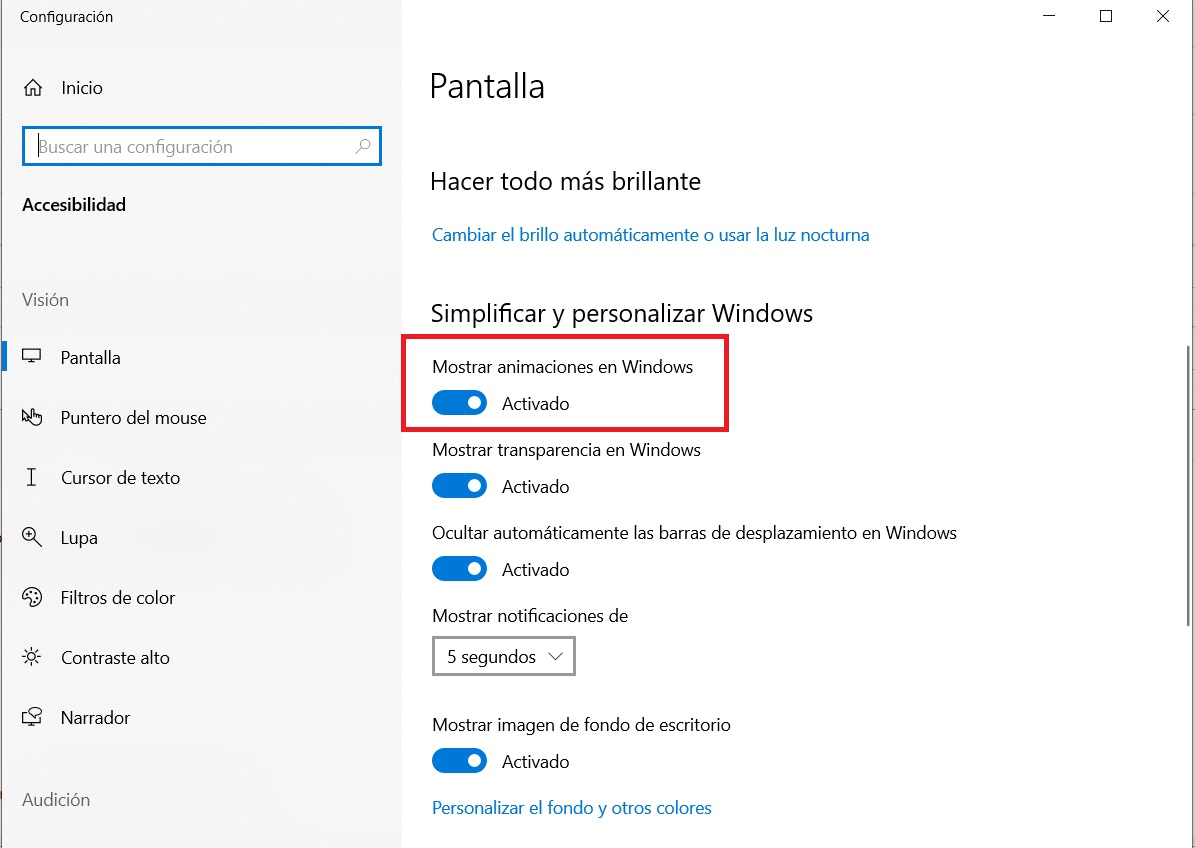Select the Pantalla monitor icon in the sidebar
The width and height of the screenshot is (1195, 848).
pos(31,357)
